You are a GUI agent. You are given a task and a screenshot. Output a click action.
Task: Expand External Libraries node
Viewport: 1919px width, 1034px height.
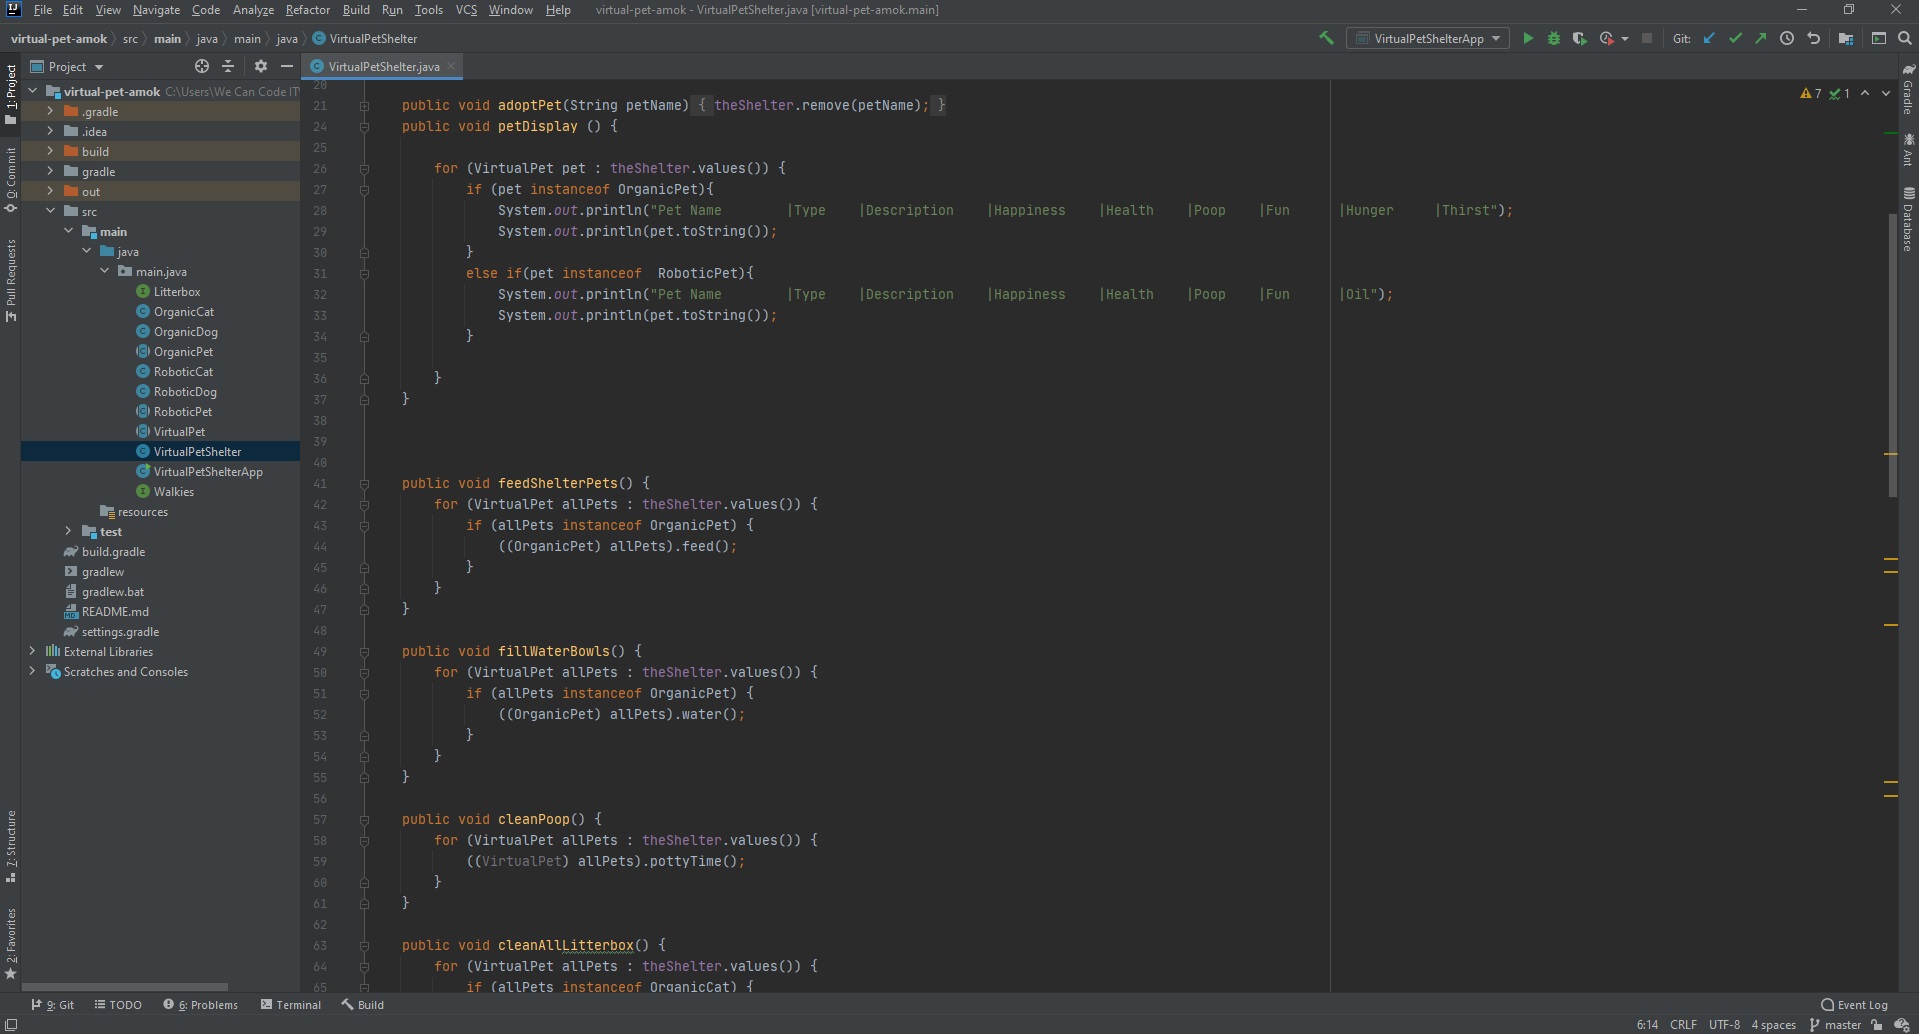(32, 651)
